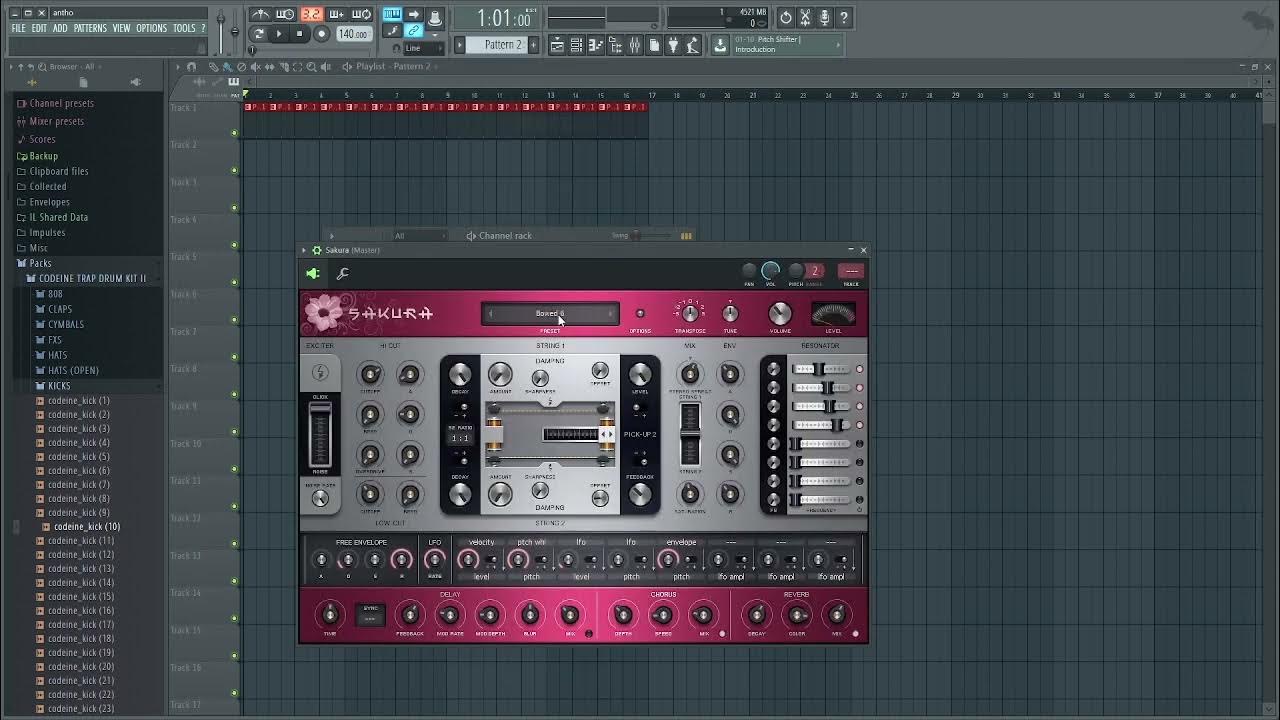
Task: Toggle the typing keyboard to piano icon
Action: 392,14
